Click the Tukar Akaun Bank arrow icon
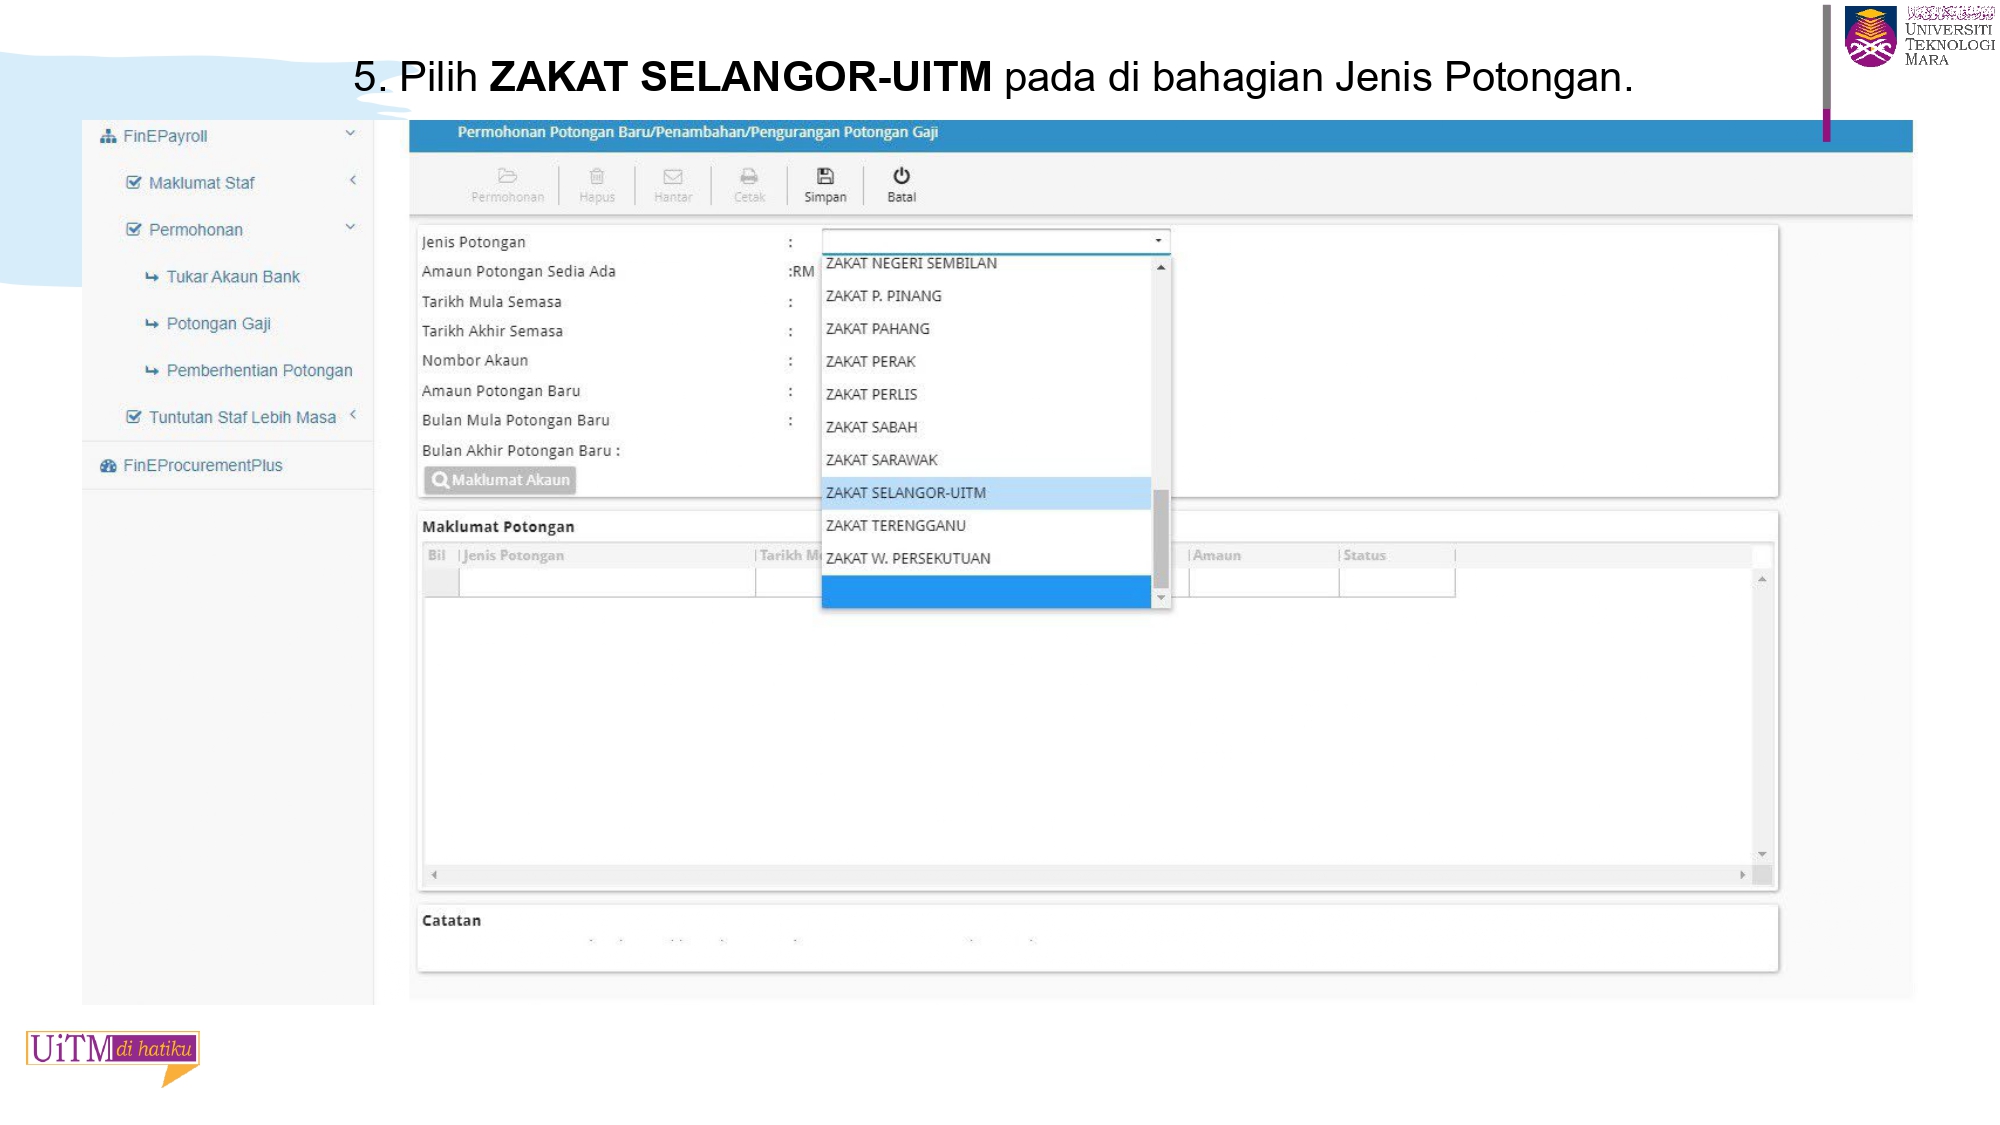This screenshot has height=1125, width=2000. point(152,277)
